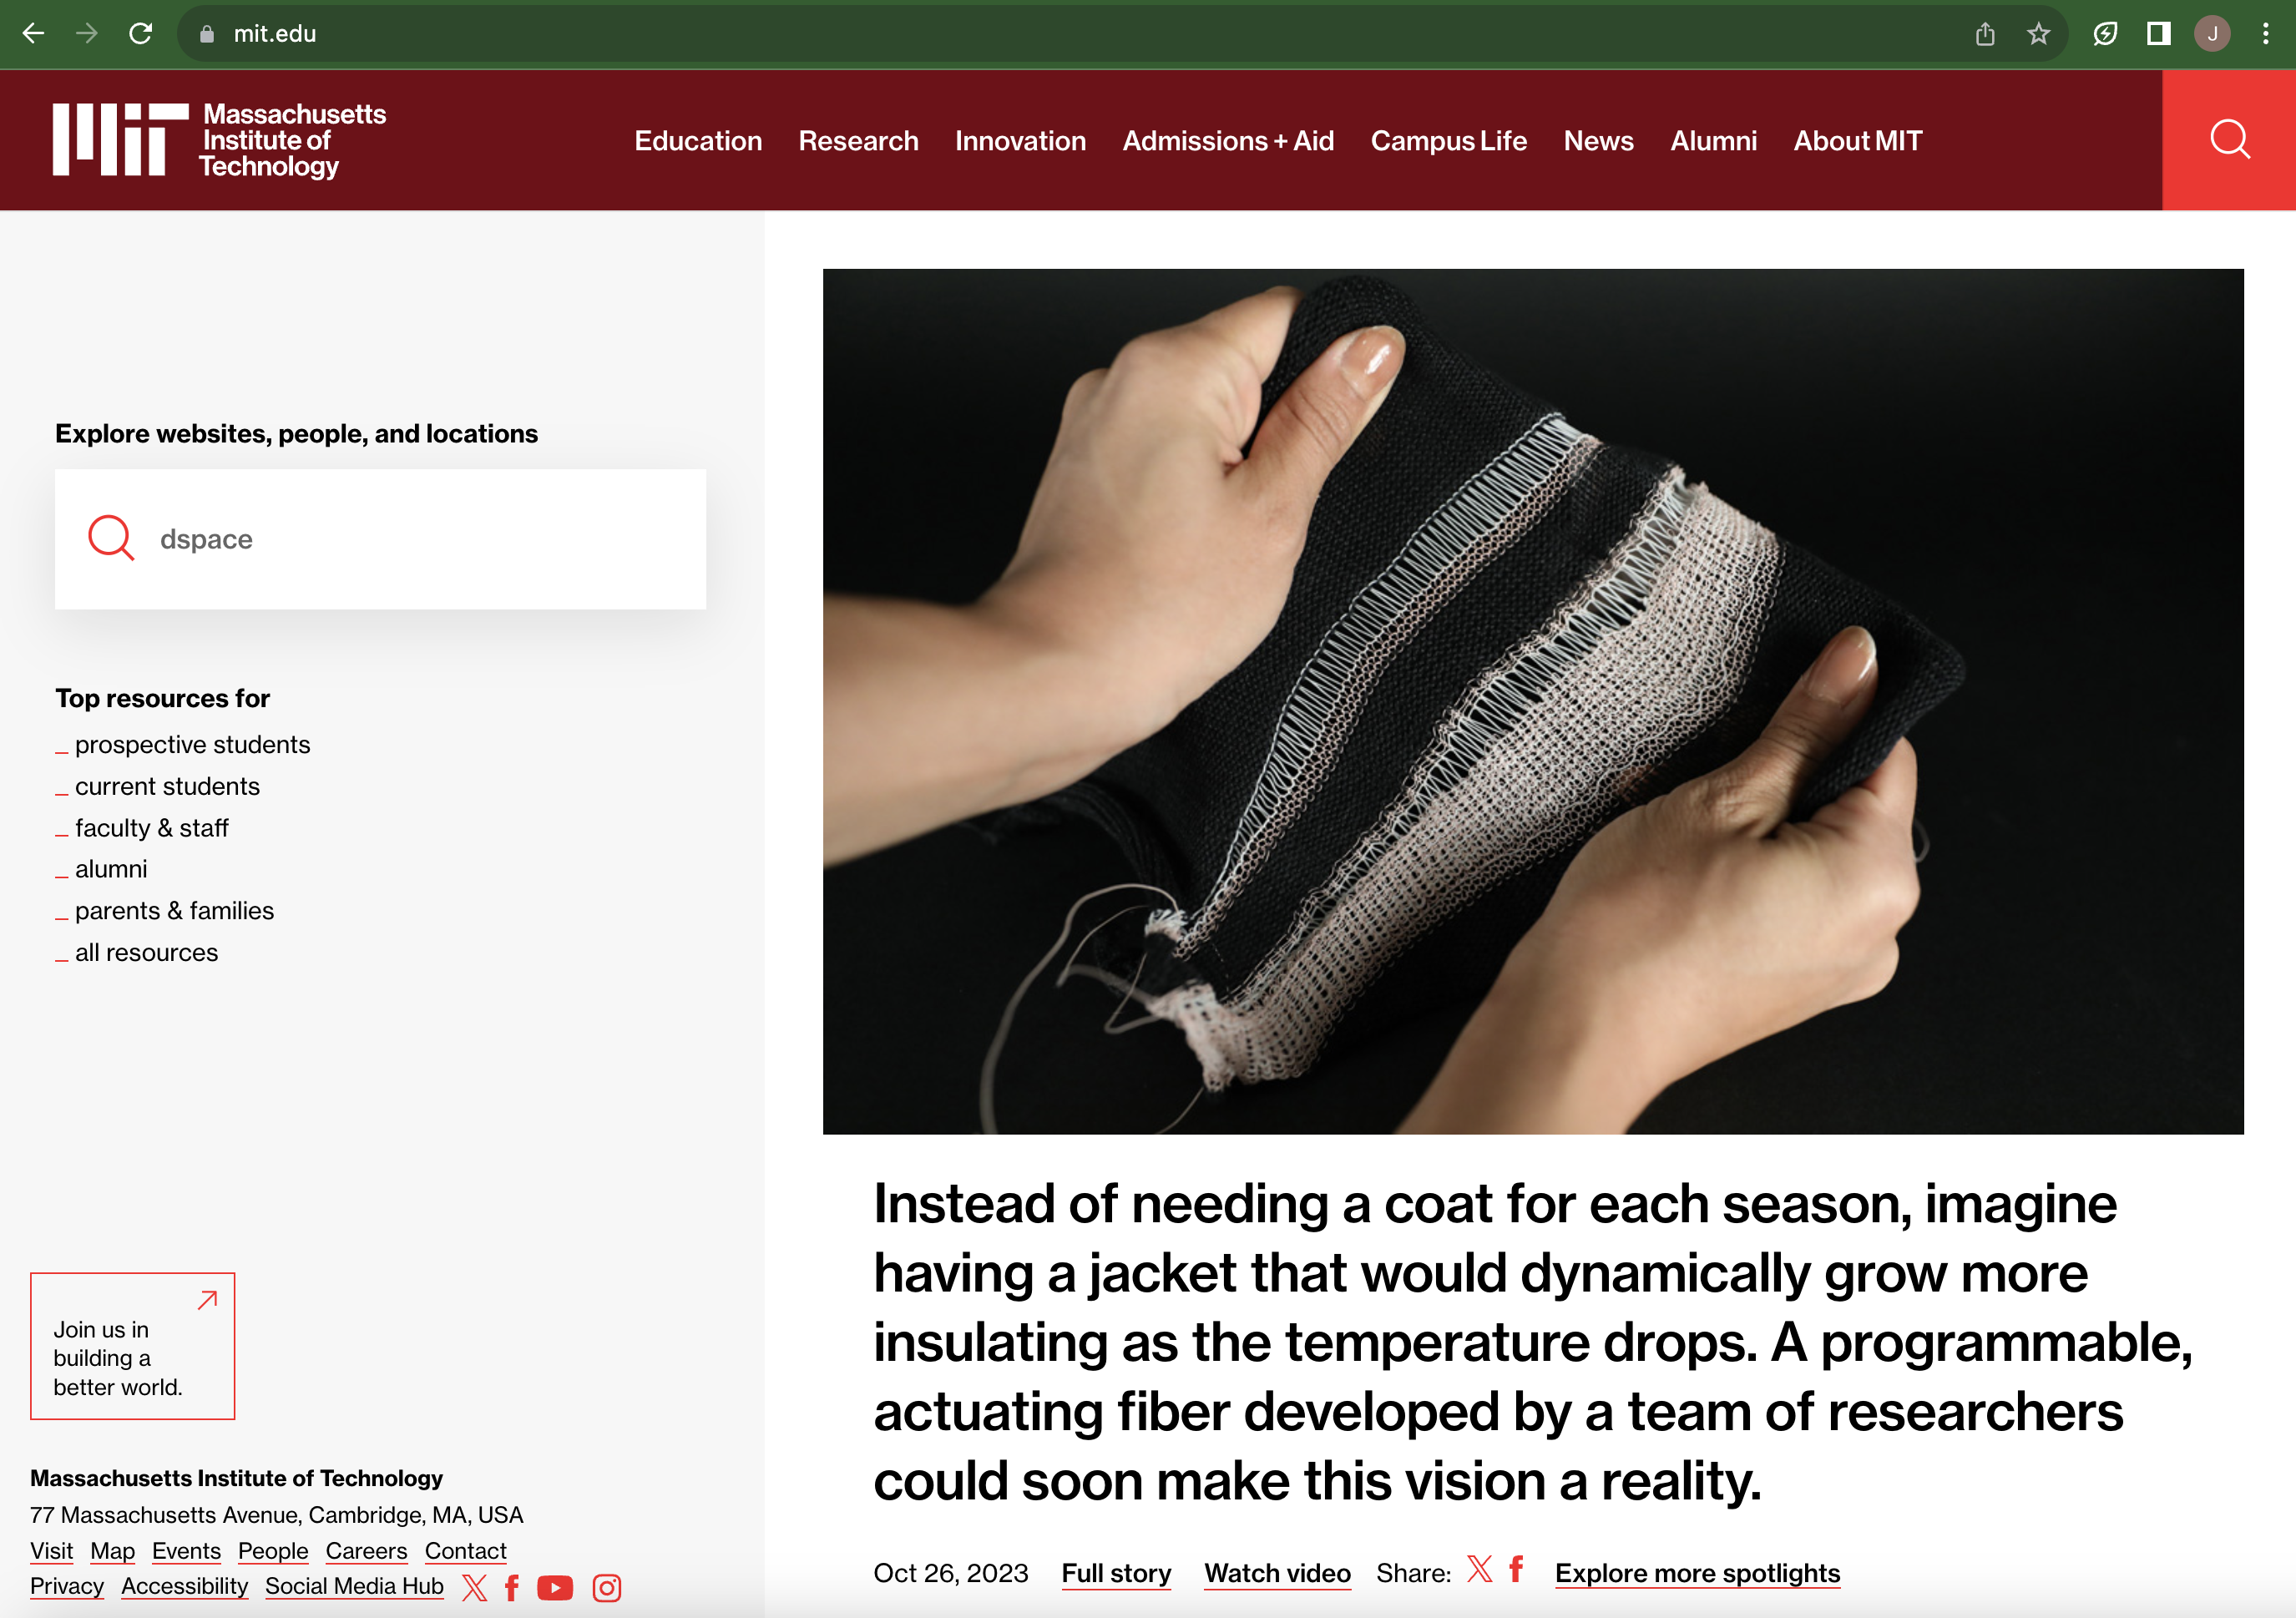The width and height of the screenshot is (2296, 1618).
Task: Open the browser three-dot menu
Action: [2265, 34]
